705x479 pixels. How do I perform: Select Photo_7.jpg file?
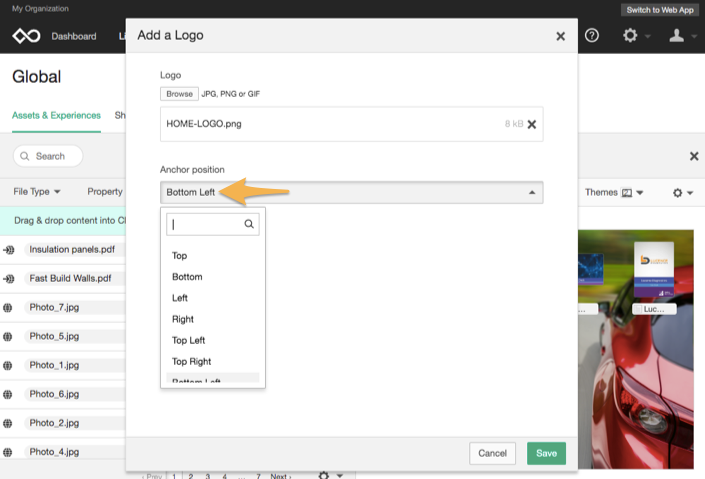pos(54,307)
